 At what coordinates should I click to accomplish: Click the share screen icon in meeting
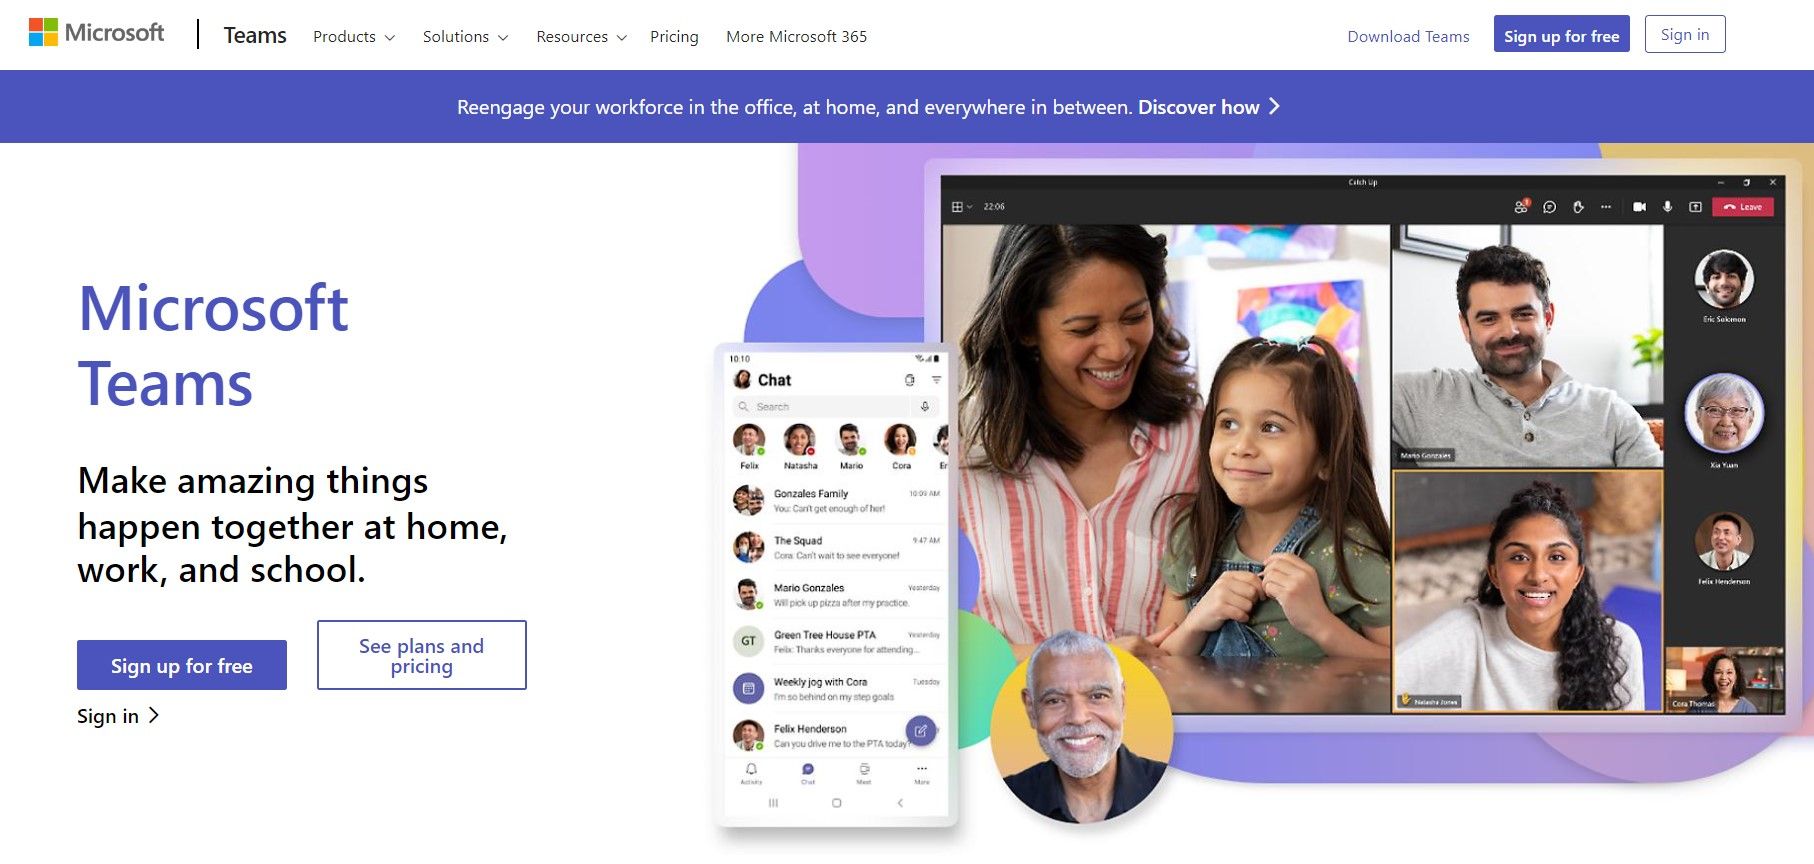pyautogui.click(x=1695, y=207)
